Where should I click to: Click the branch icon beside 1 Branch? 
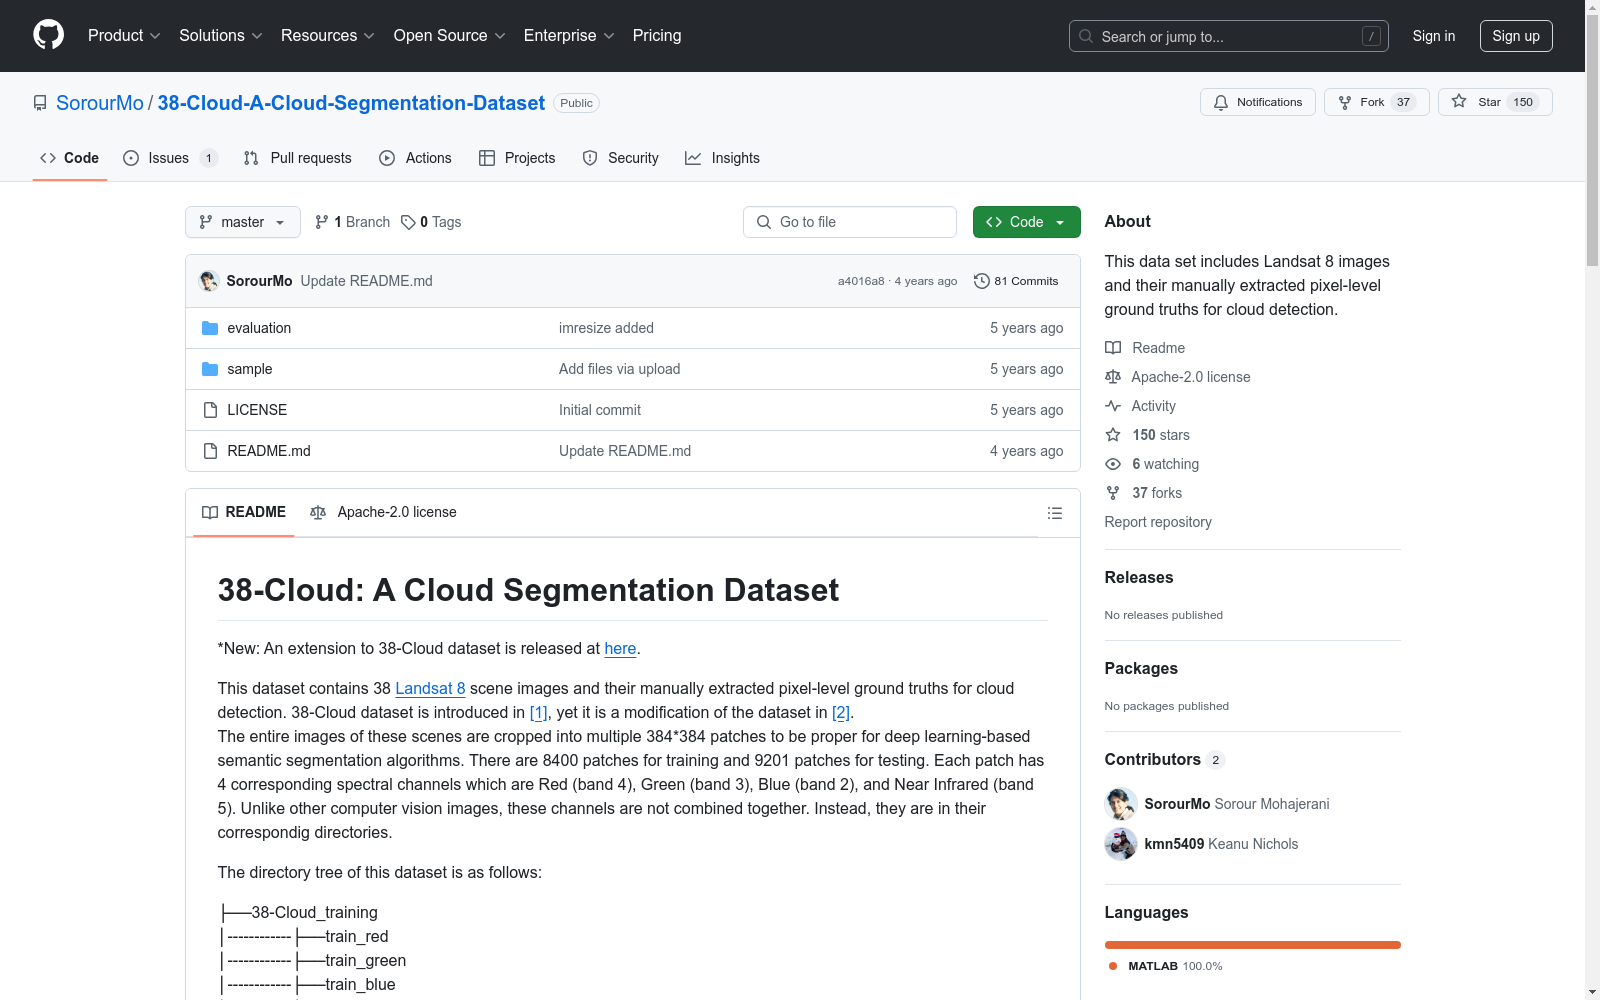click(x=322, y=222)
